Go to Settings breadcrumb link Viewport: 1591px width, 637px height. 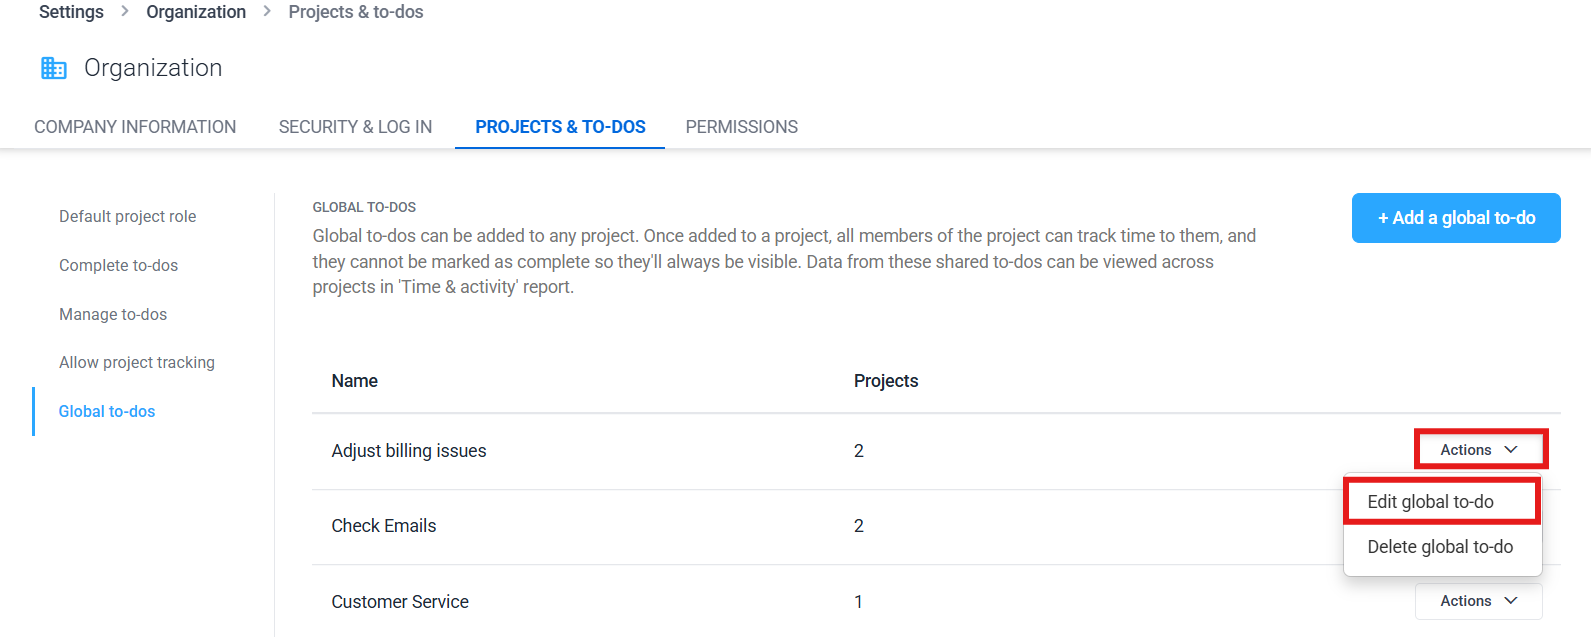point(71,12)
